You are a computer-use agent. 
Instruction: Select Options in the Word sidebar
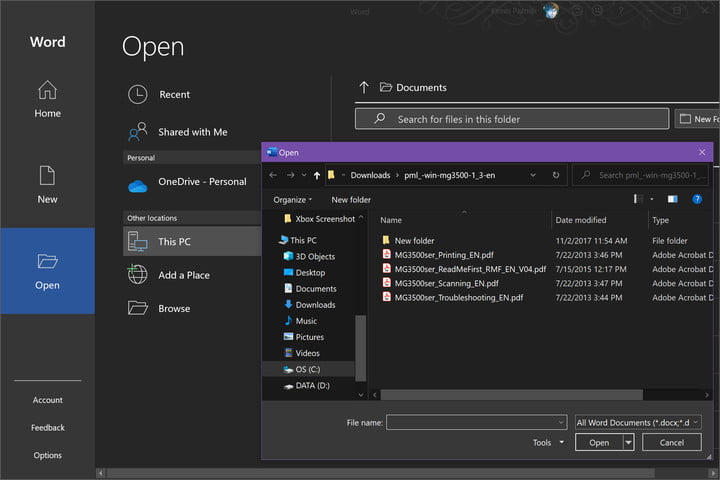[x=47, y=455]
